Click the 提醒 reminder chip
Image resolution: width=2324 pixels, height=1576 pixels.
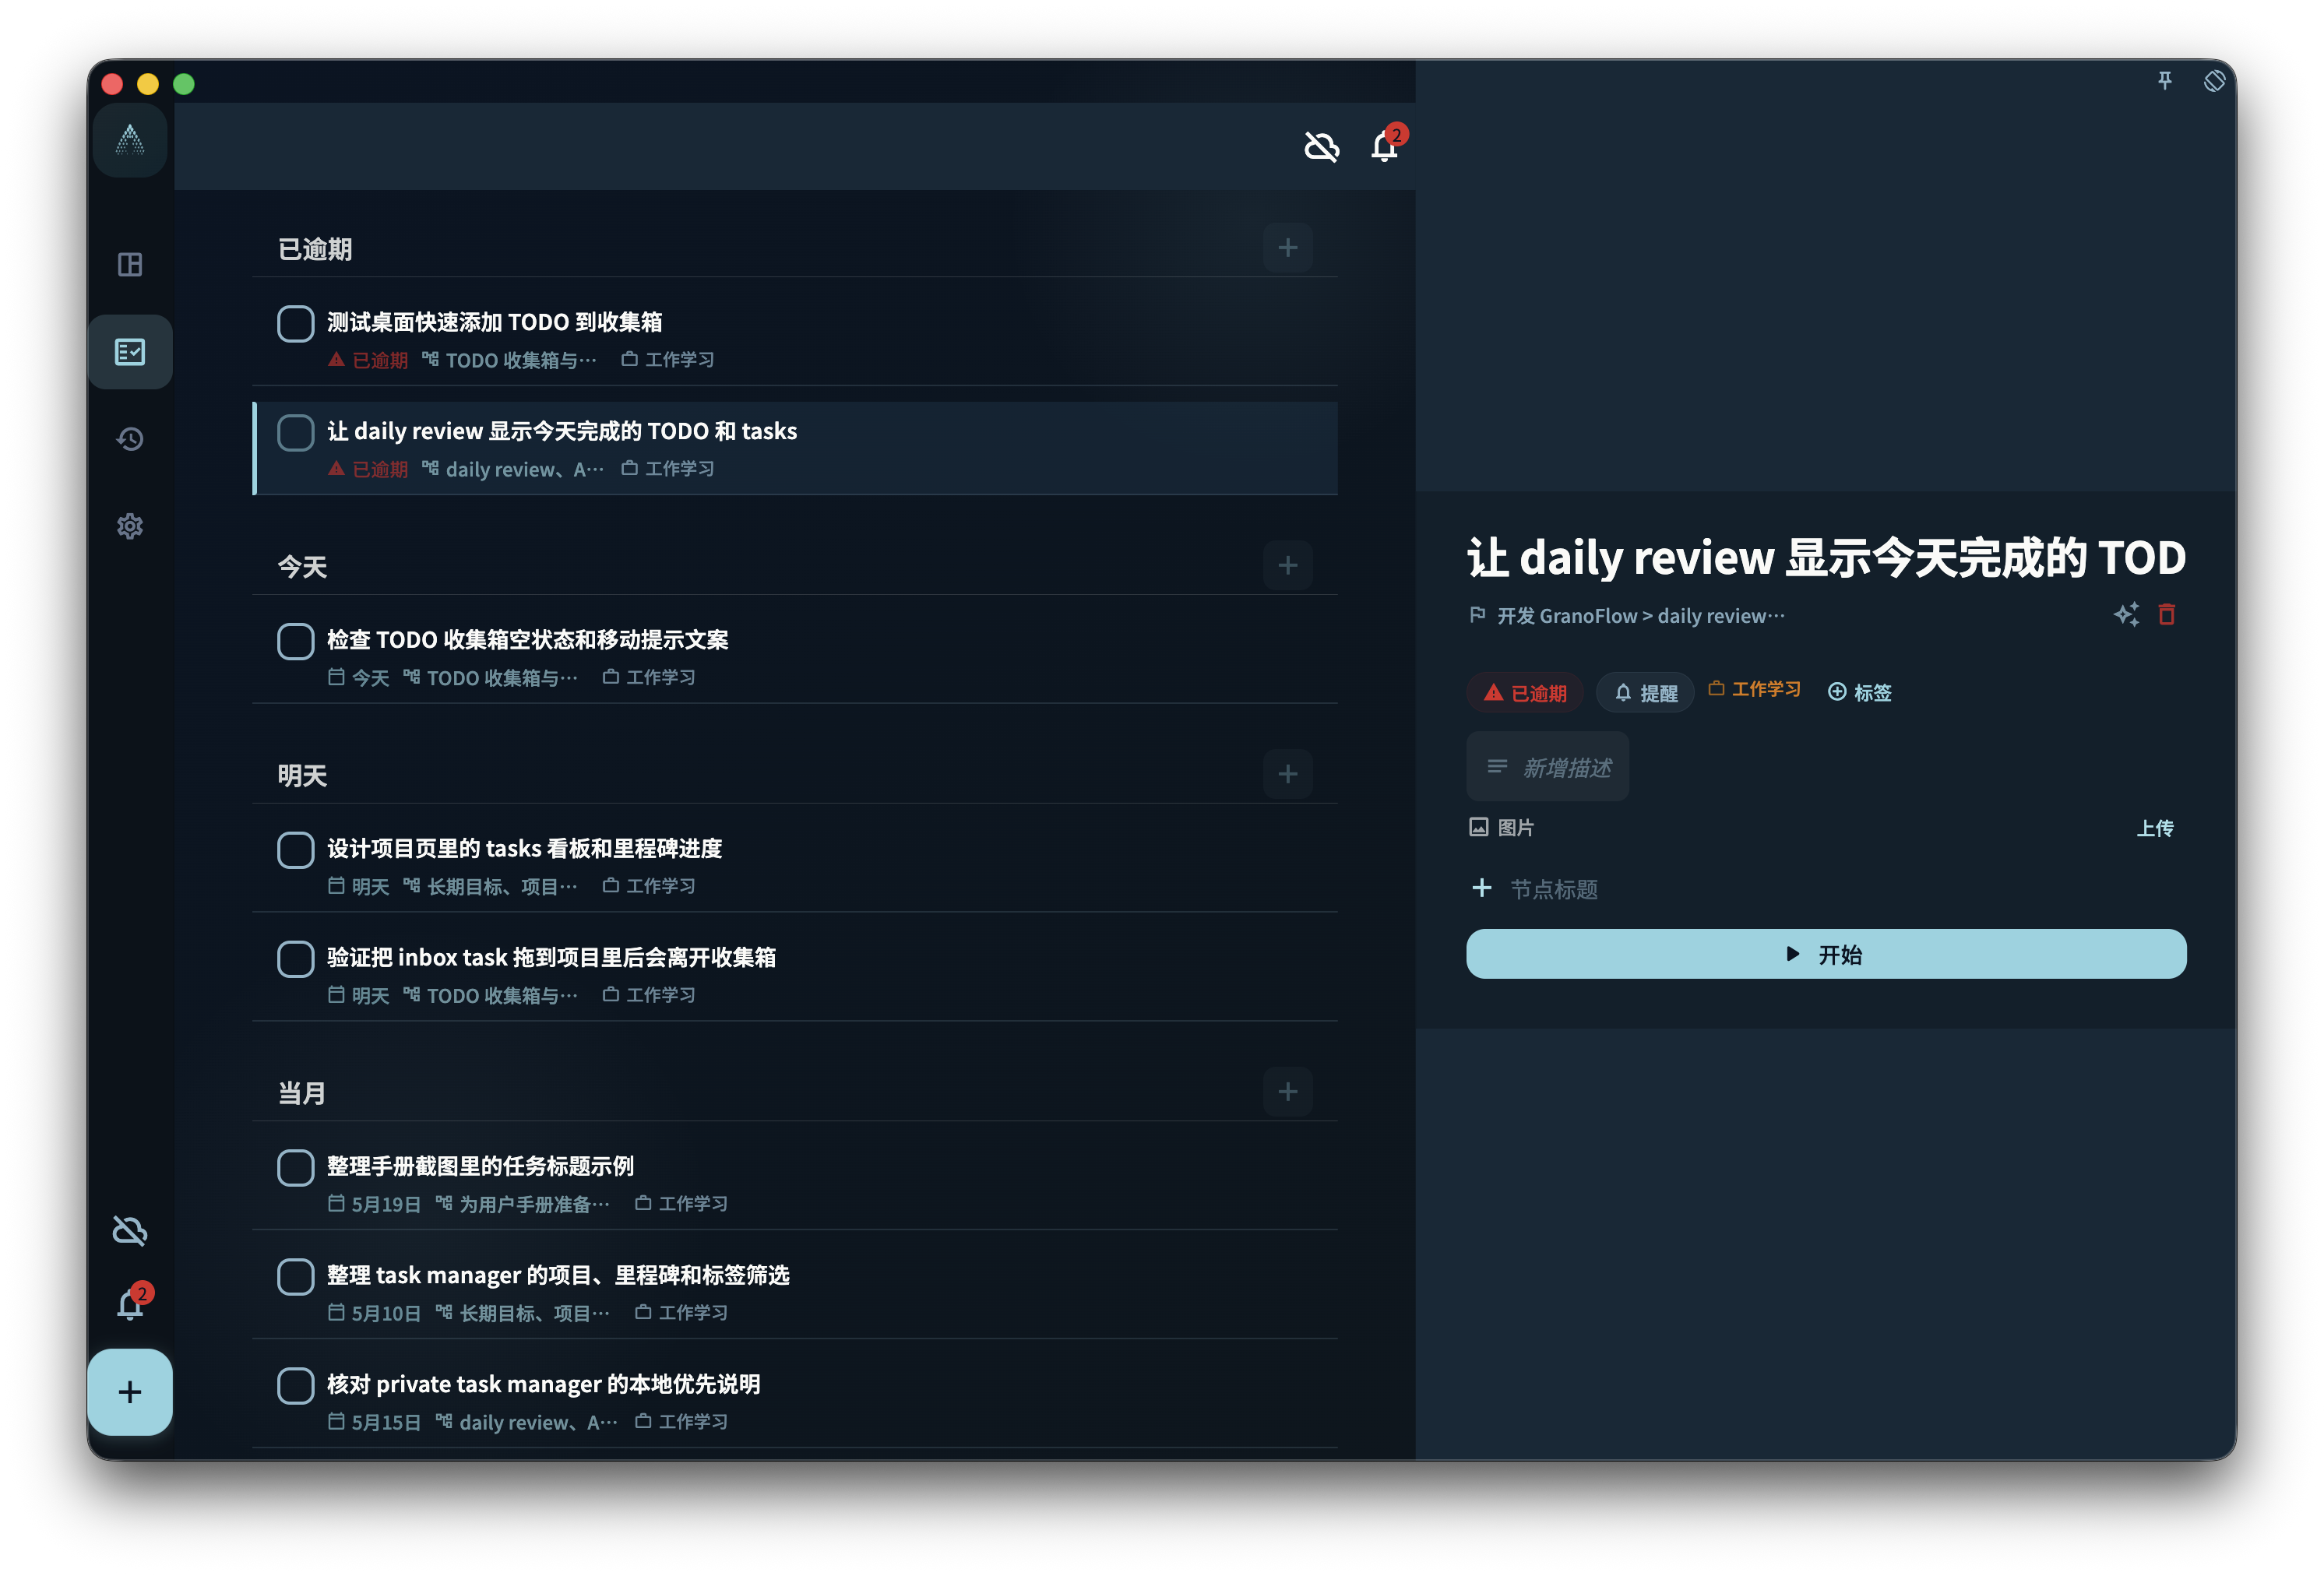[x=1645, y=693]
